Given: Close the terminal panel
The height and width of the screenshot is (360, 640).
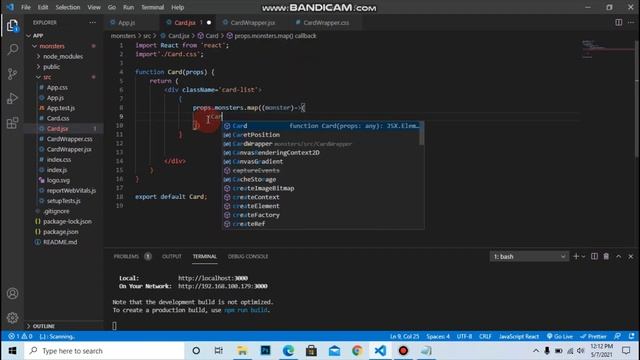Looking at the screenshot, I should (x=631, y=256).
